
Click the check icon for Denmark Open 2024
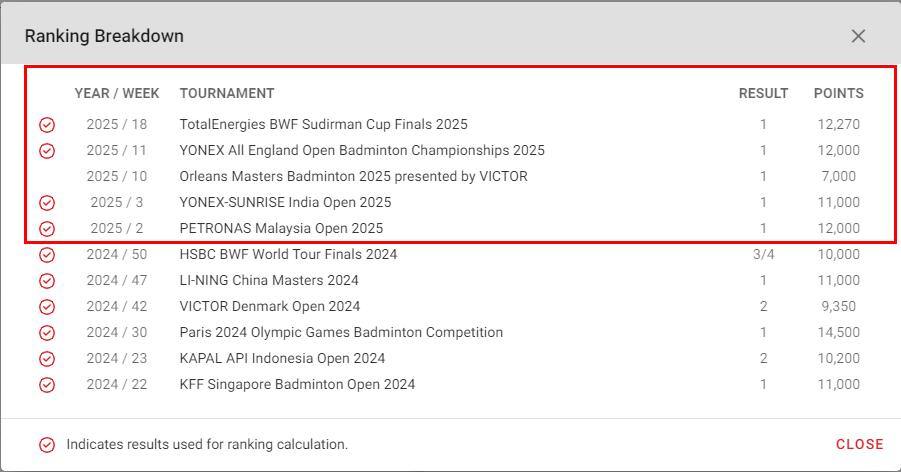point(47,306)
